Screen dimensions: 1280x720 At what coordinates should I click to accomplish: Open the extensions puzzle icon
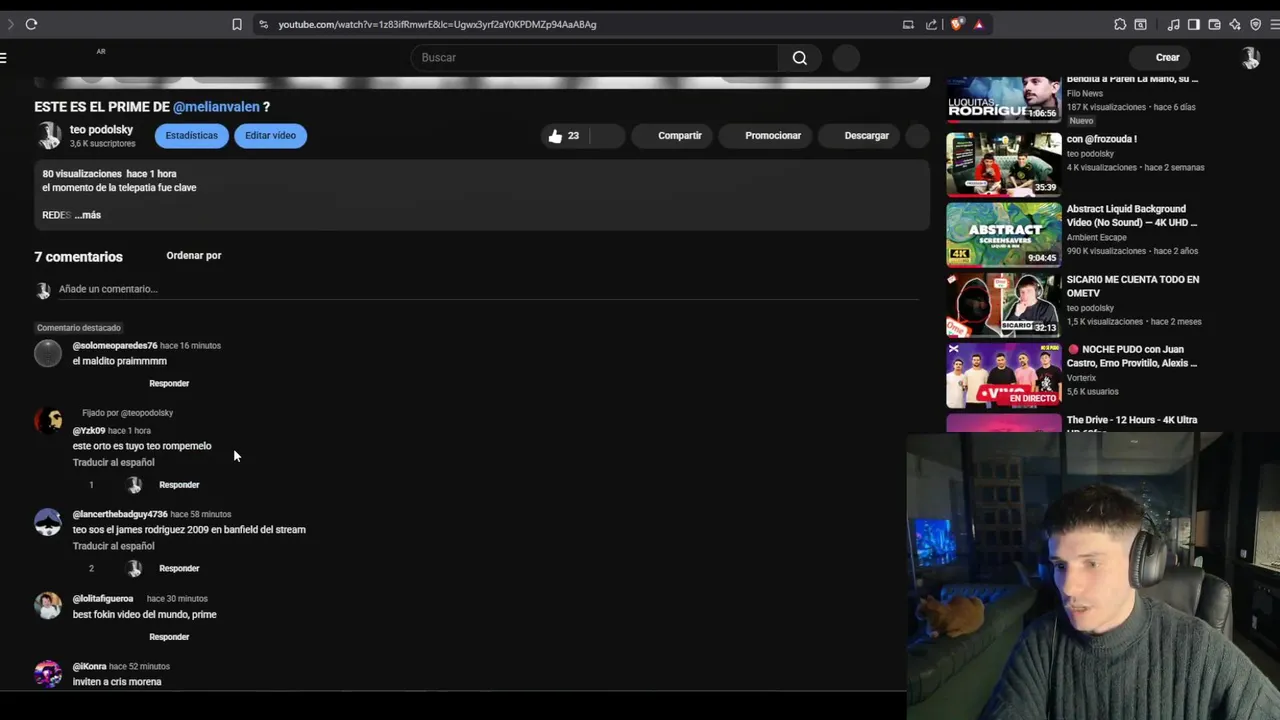click(x=1120, y=24)
